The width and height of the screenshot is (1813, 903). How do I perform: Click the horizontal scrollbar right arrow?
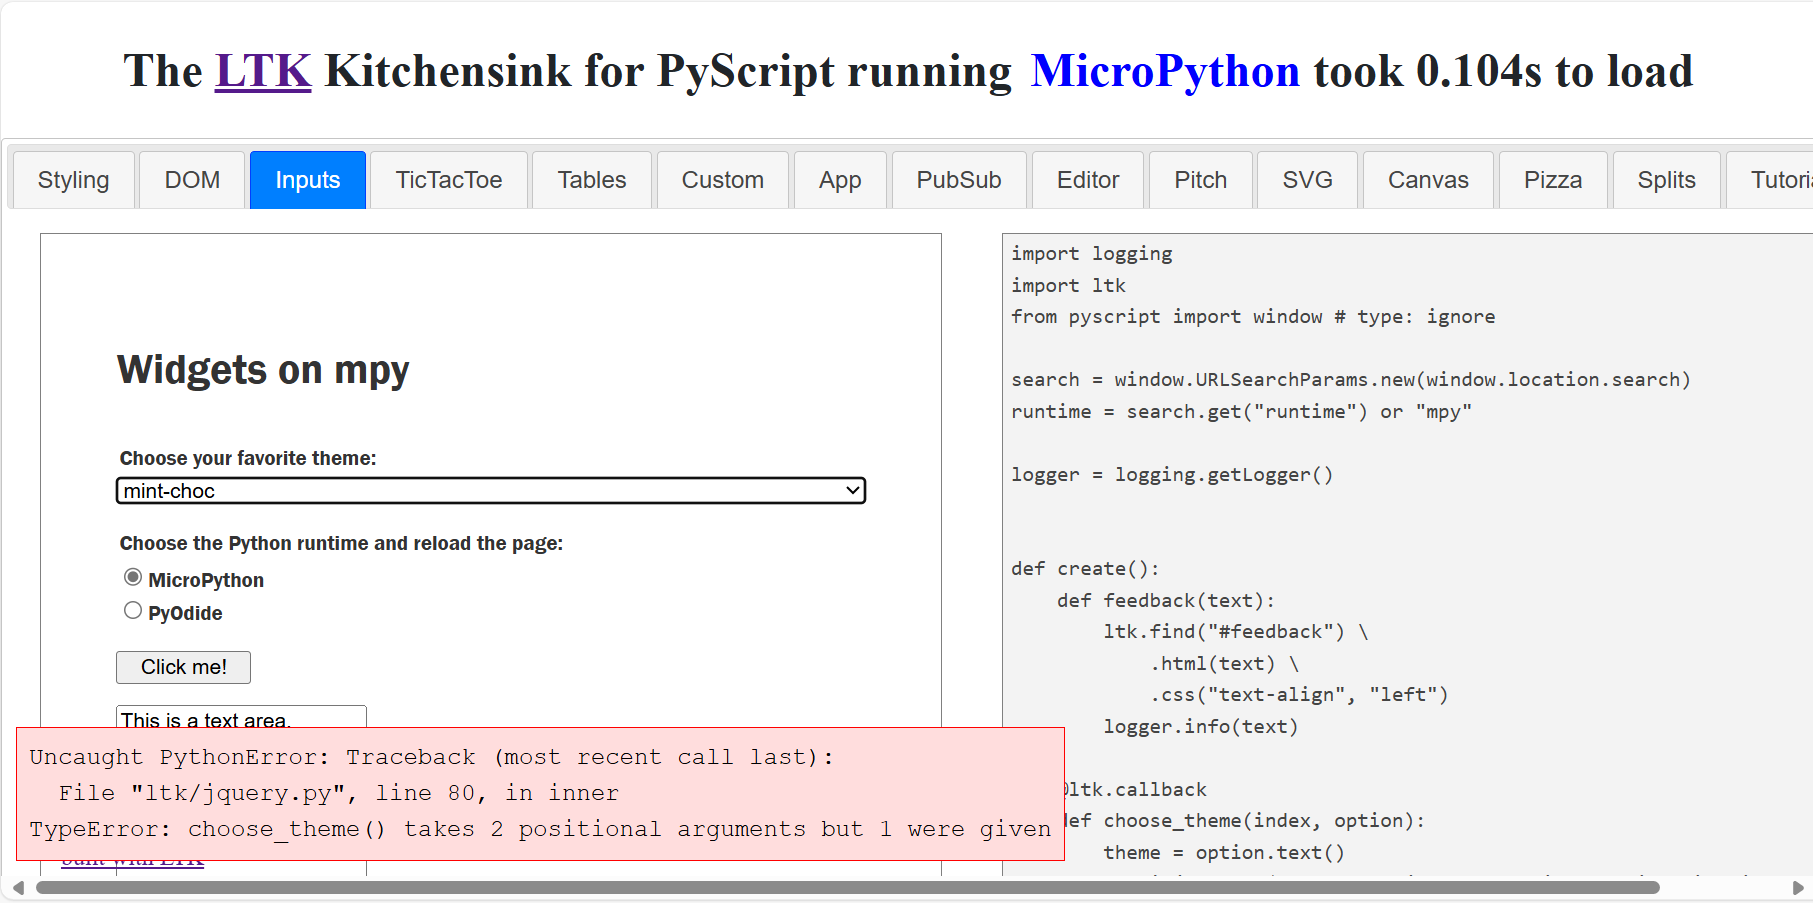point(1798,888)
